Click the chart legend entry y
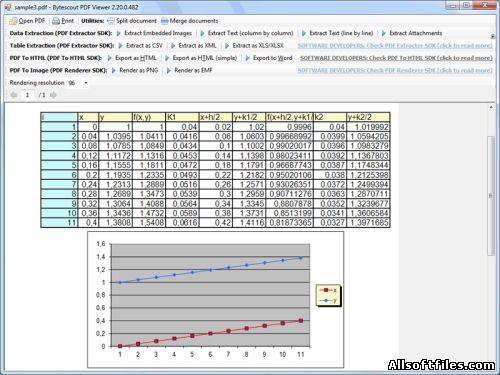The image size is (500, 375). coord(328,301)
